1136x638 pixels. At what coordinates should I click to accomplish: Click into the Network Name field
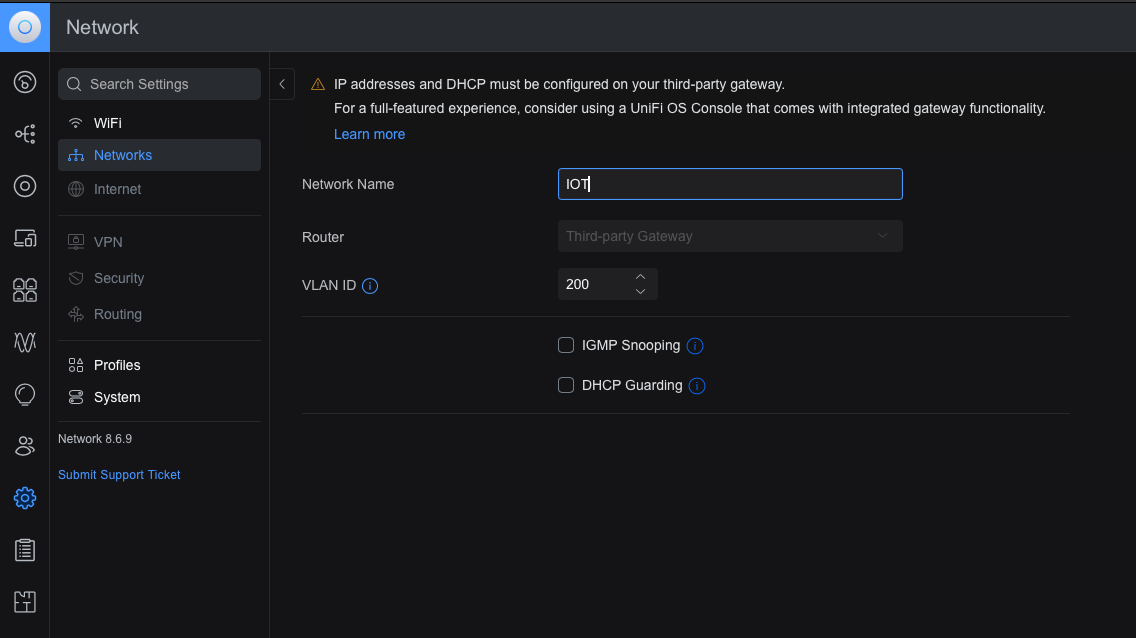click(730, 184)
